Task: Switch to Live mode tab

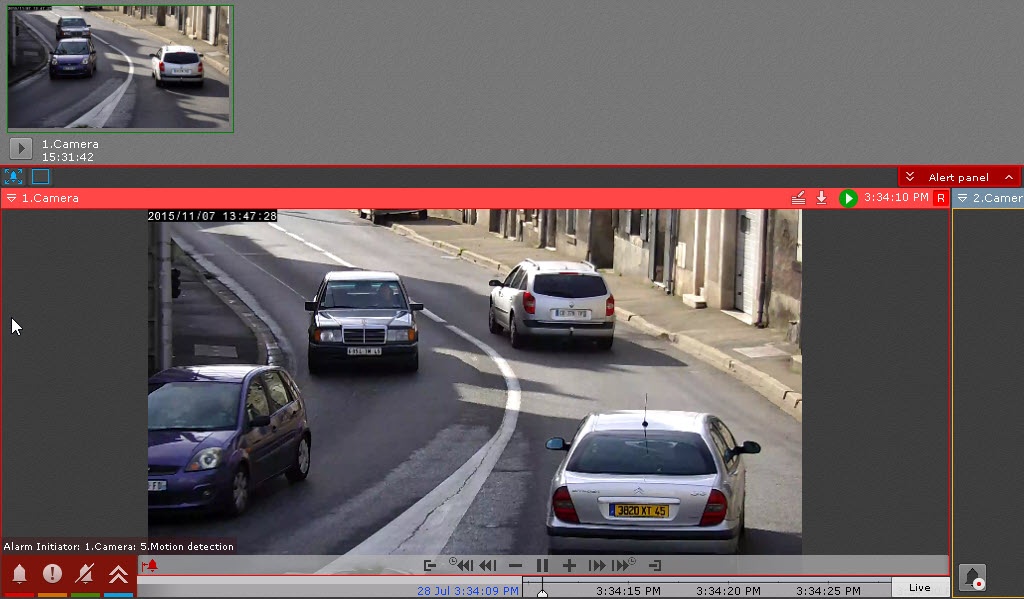Action: tap(919, 587)
